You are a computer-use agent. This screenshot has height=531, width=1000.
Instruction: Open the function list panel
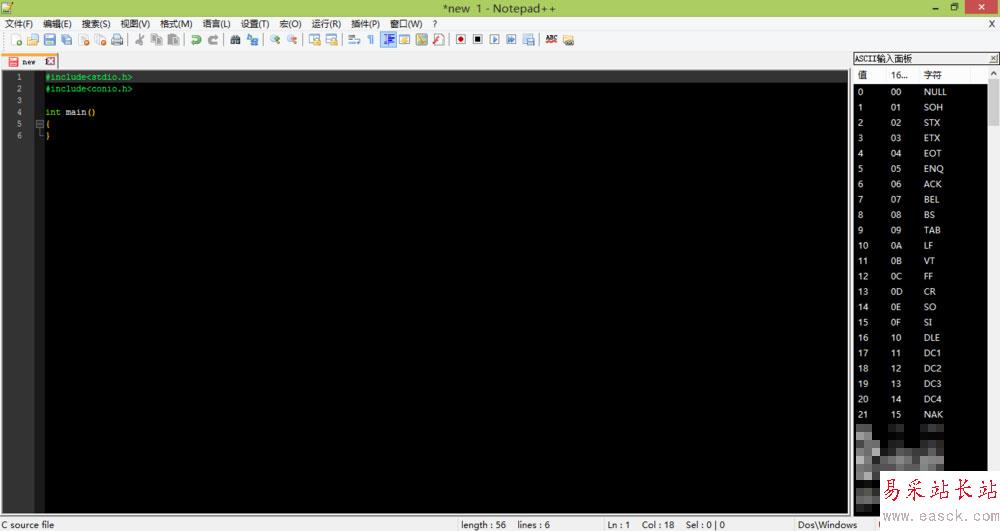click(x=438, y=40)
